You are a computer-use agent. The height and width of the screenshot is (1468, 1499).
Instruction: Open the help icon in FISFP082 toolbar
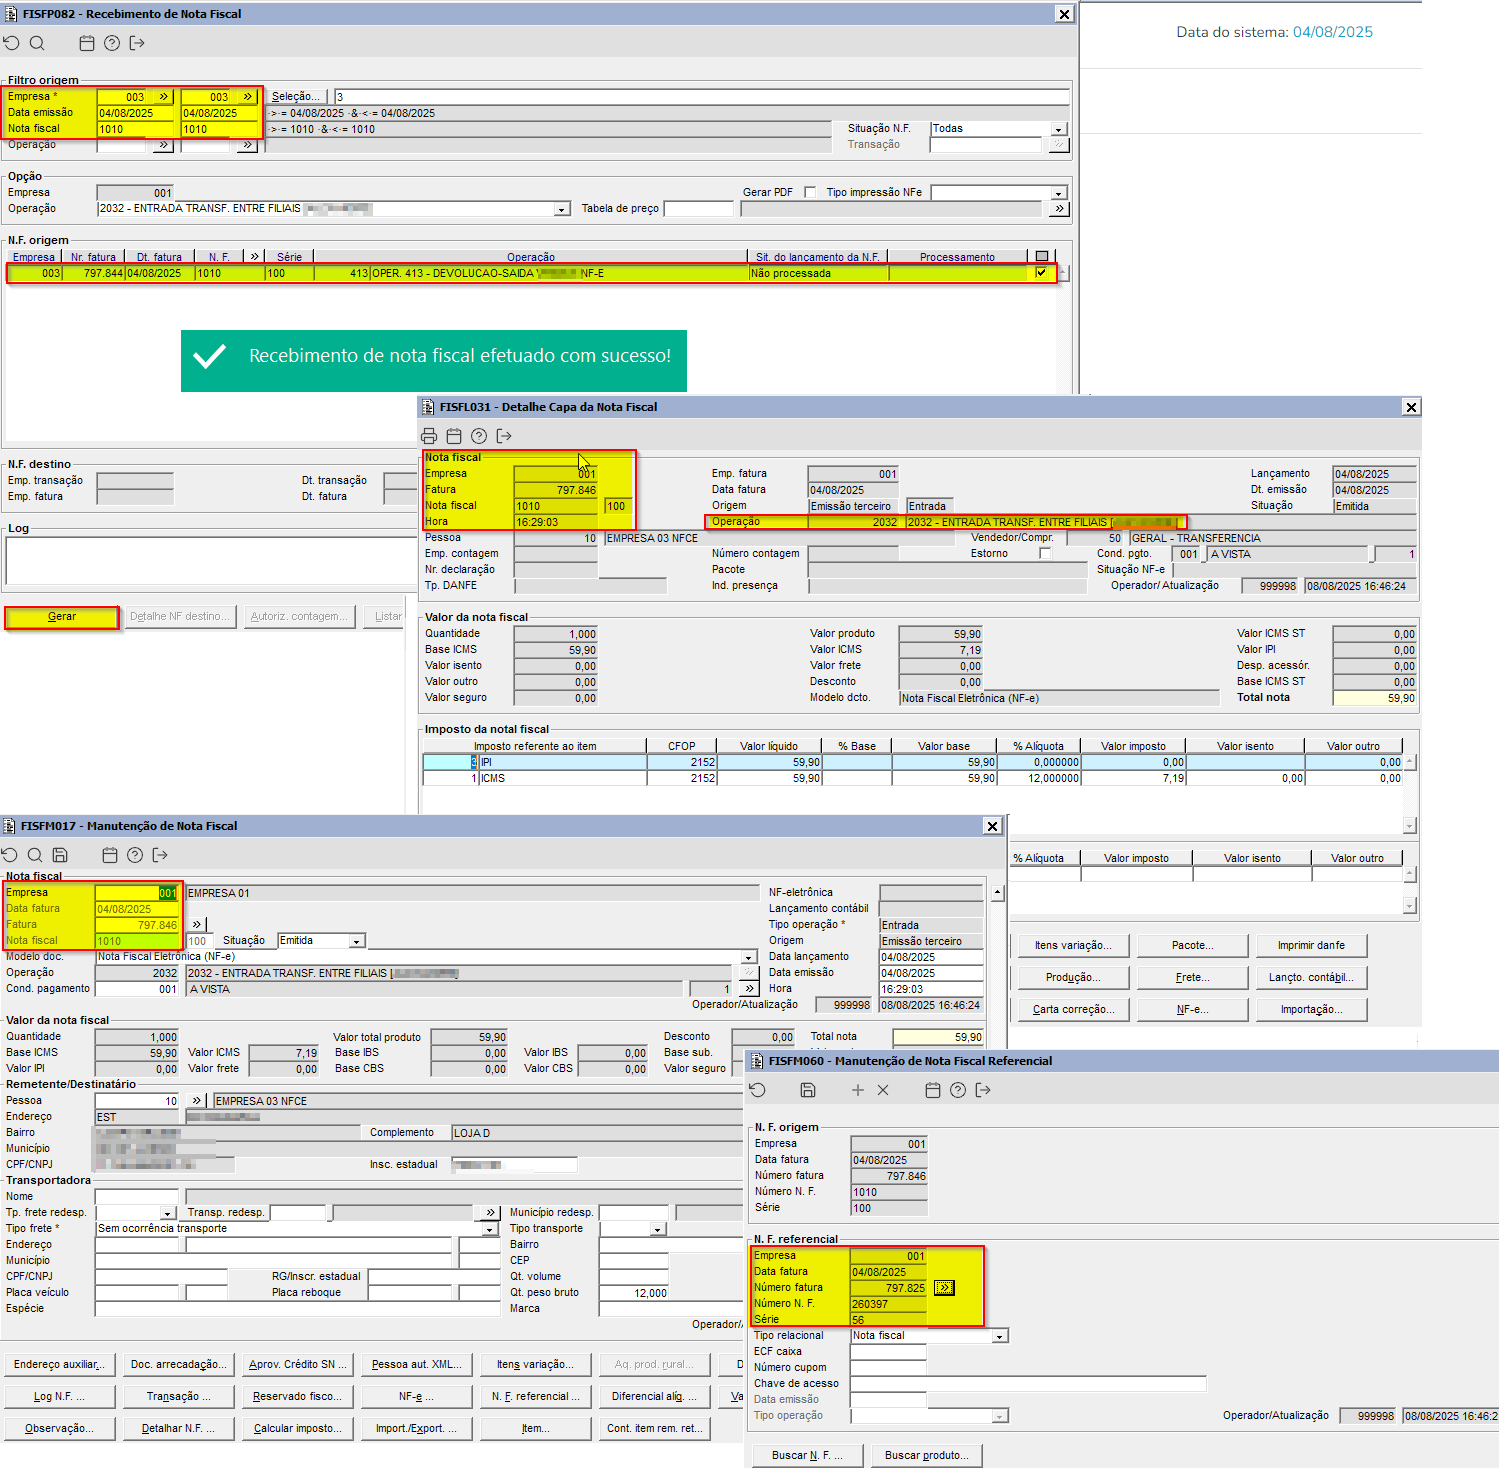tap(112, 43)
